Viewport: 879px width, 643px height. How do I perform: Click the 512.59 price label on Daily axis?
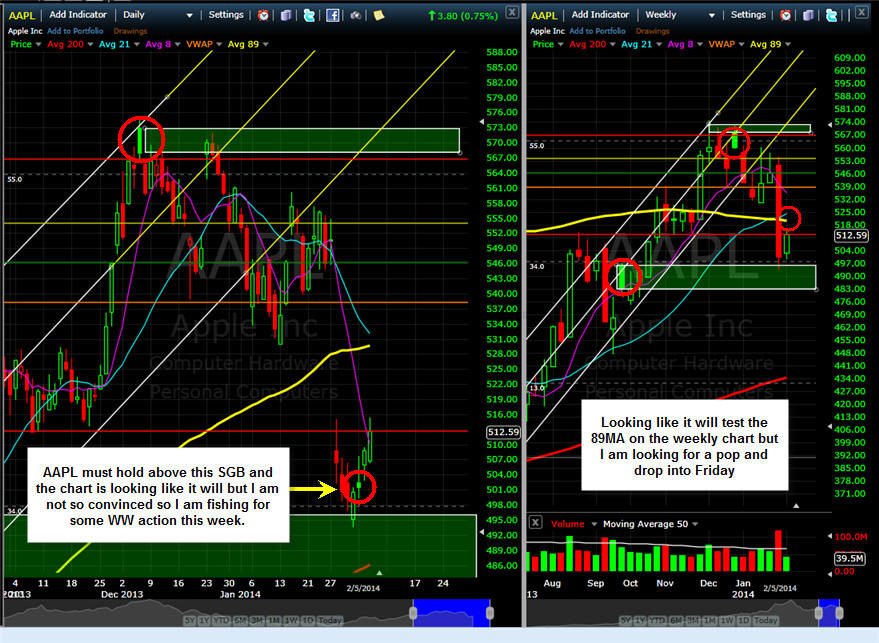pos(503,432)
